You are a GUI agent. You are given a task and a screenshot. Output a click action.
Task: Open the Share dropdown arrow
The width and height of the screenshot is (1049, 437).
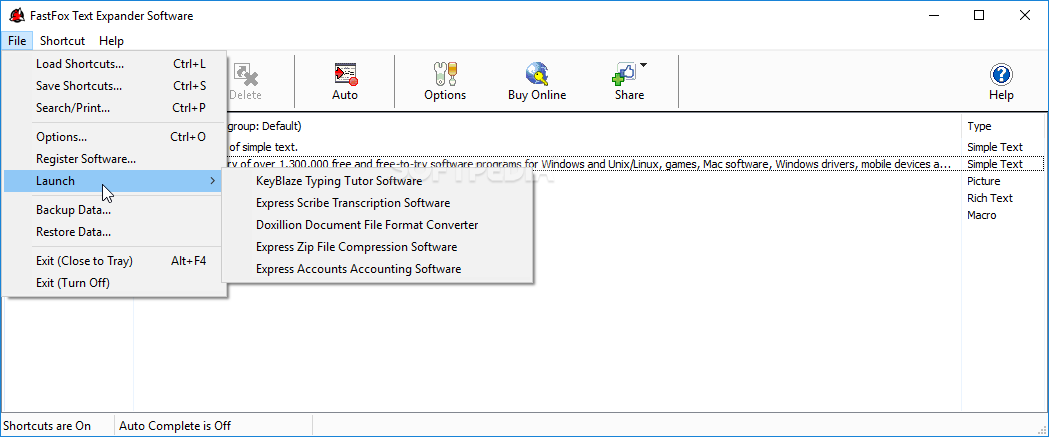pos(643,65)
